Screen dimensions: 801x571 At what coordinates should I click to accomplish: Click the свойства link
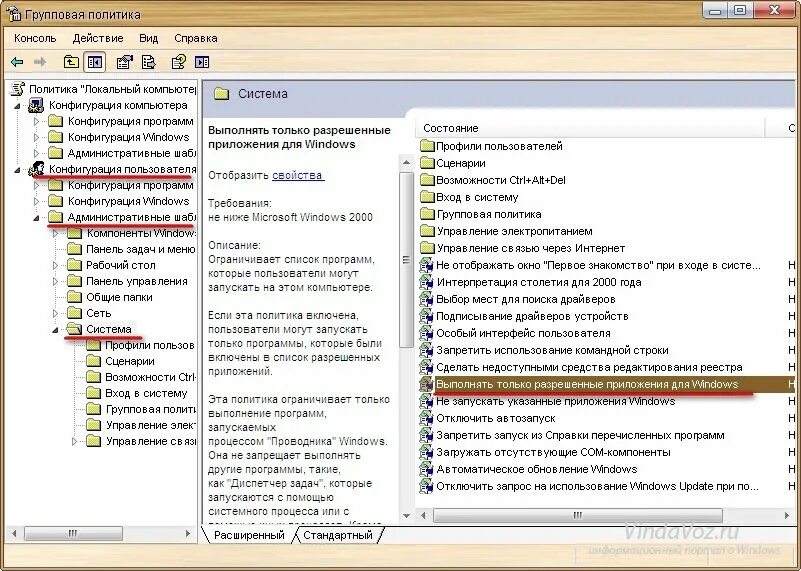pyautogui.click(x=297, y=175)
